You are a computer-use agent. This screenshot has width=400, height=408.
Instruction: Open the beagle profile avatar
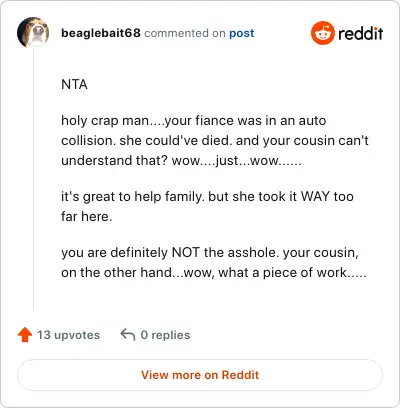[33, 33]
